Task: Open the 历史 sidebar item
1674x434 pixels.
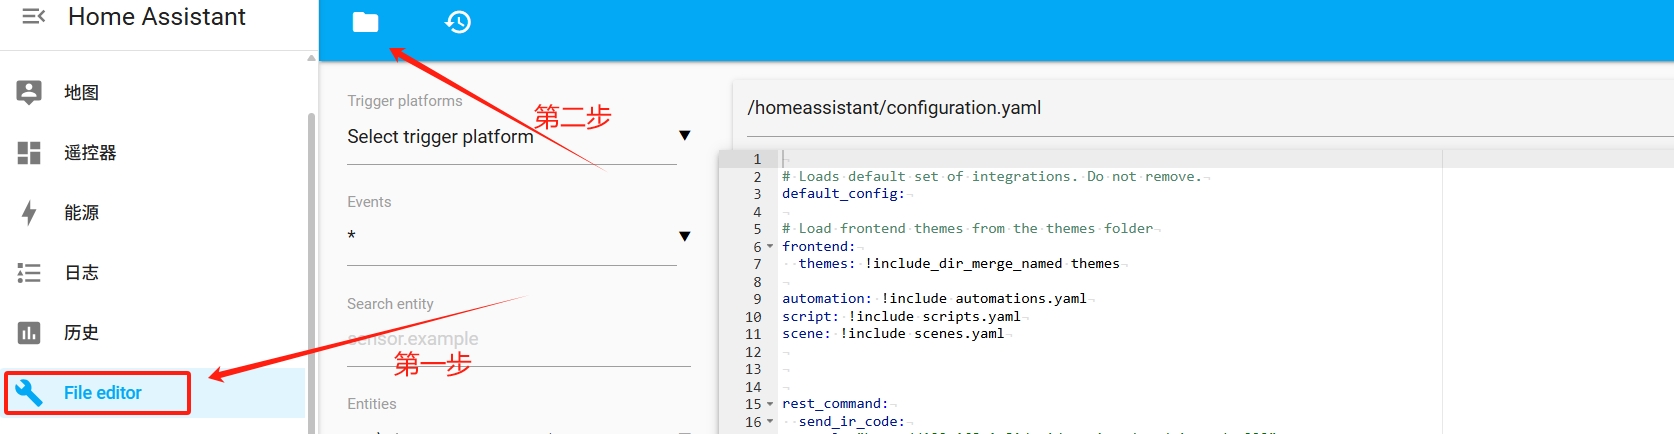Action: [x=154, y=332]
